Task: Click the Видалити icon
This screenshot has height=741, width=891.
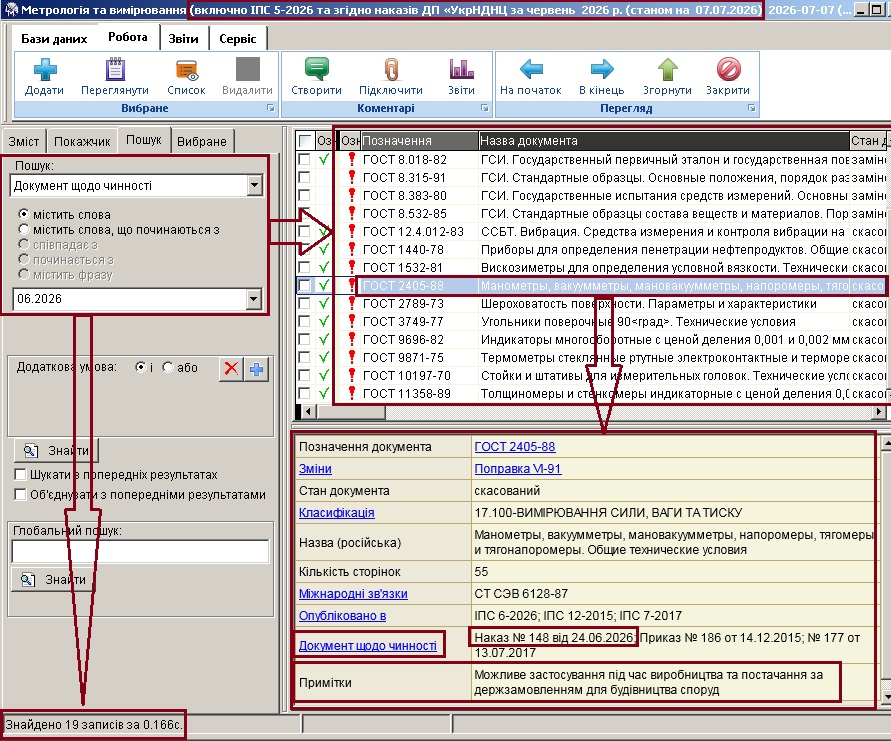Action: [248, 69]
